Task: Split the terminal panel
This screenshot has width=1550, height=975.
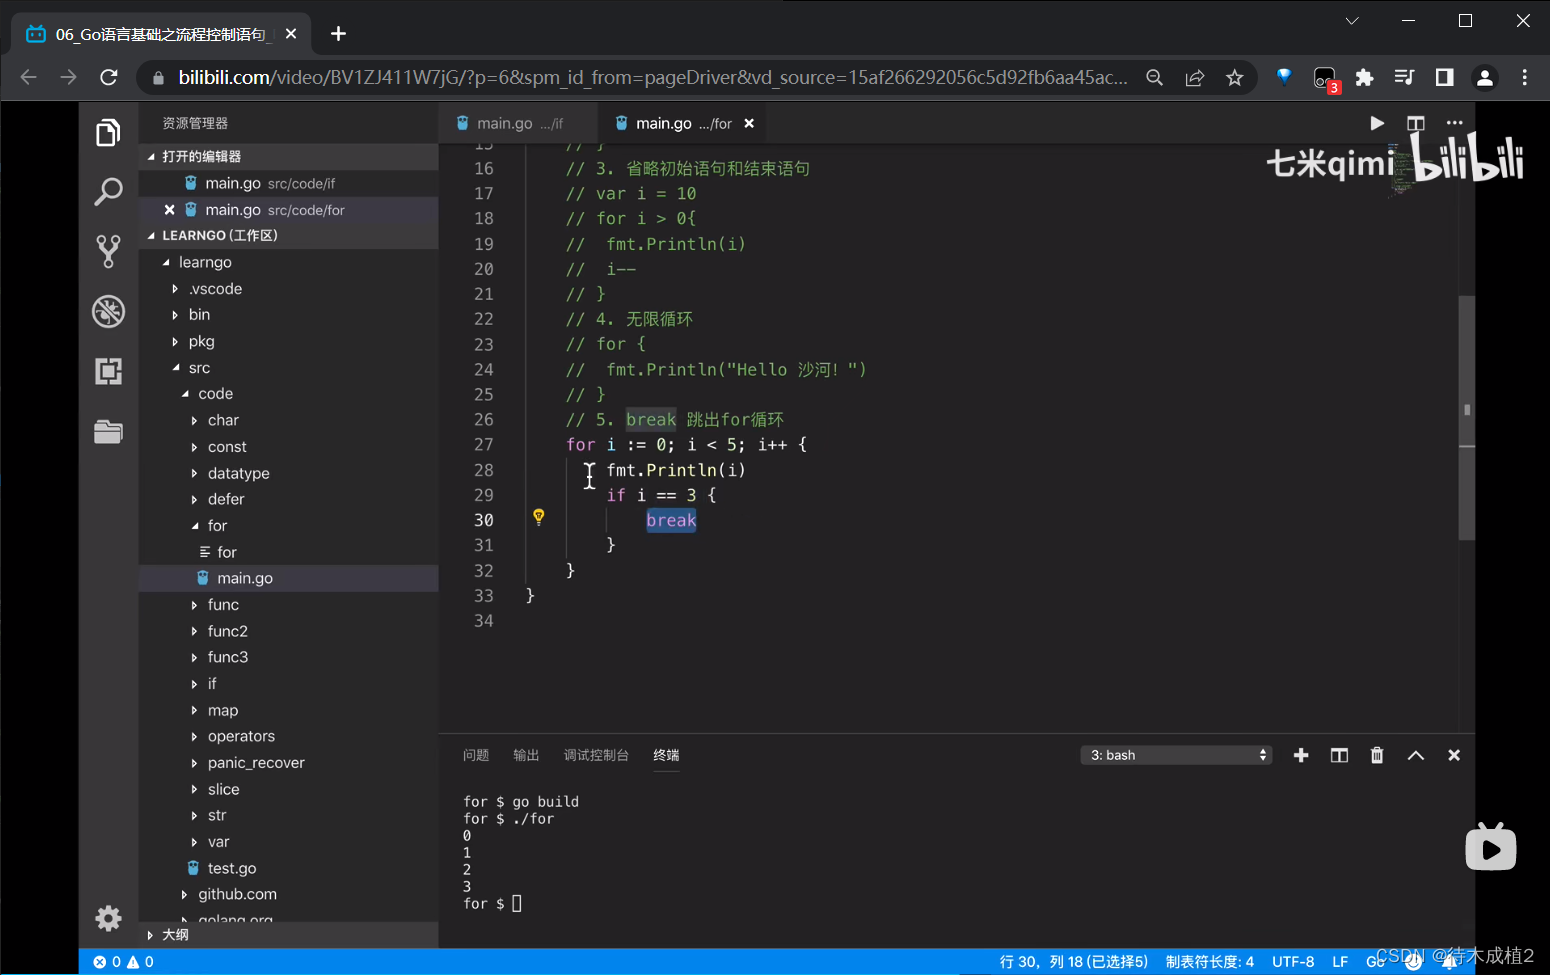Action: (x=1339, y=755)
